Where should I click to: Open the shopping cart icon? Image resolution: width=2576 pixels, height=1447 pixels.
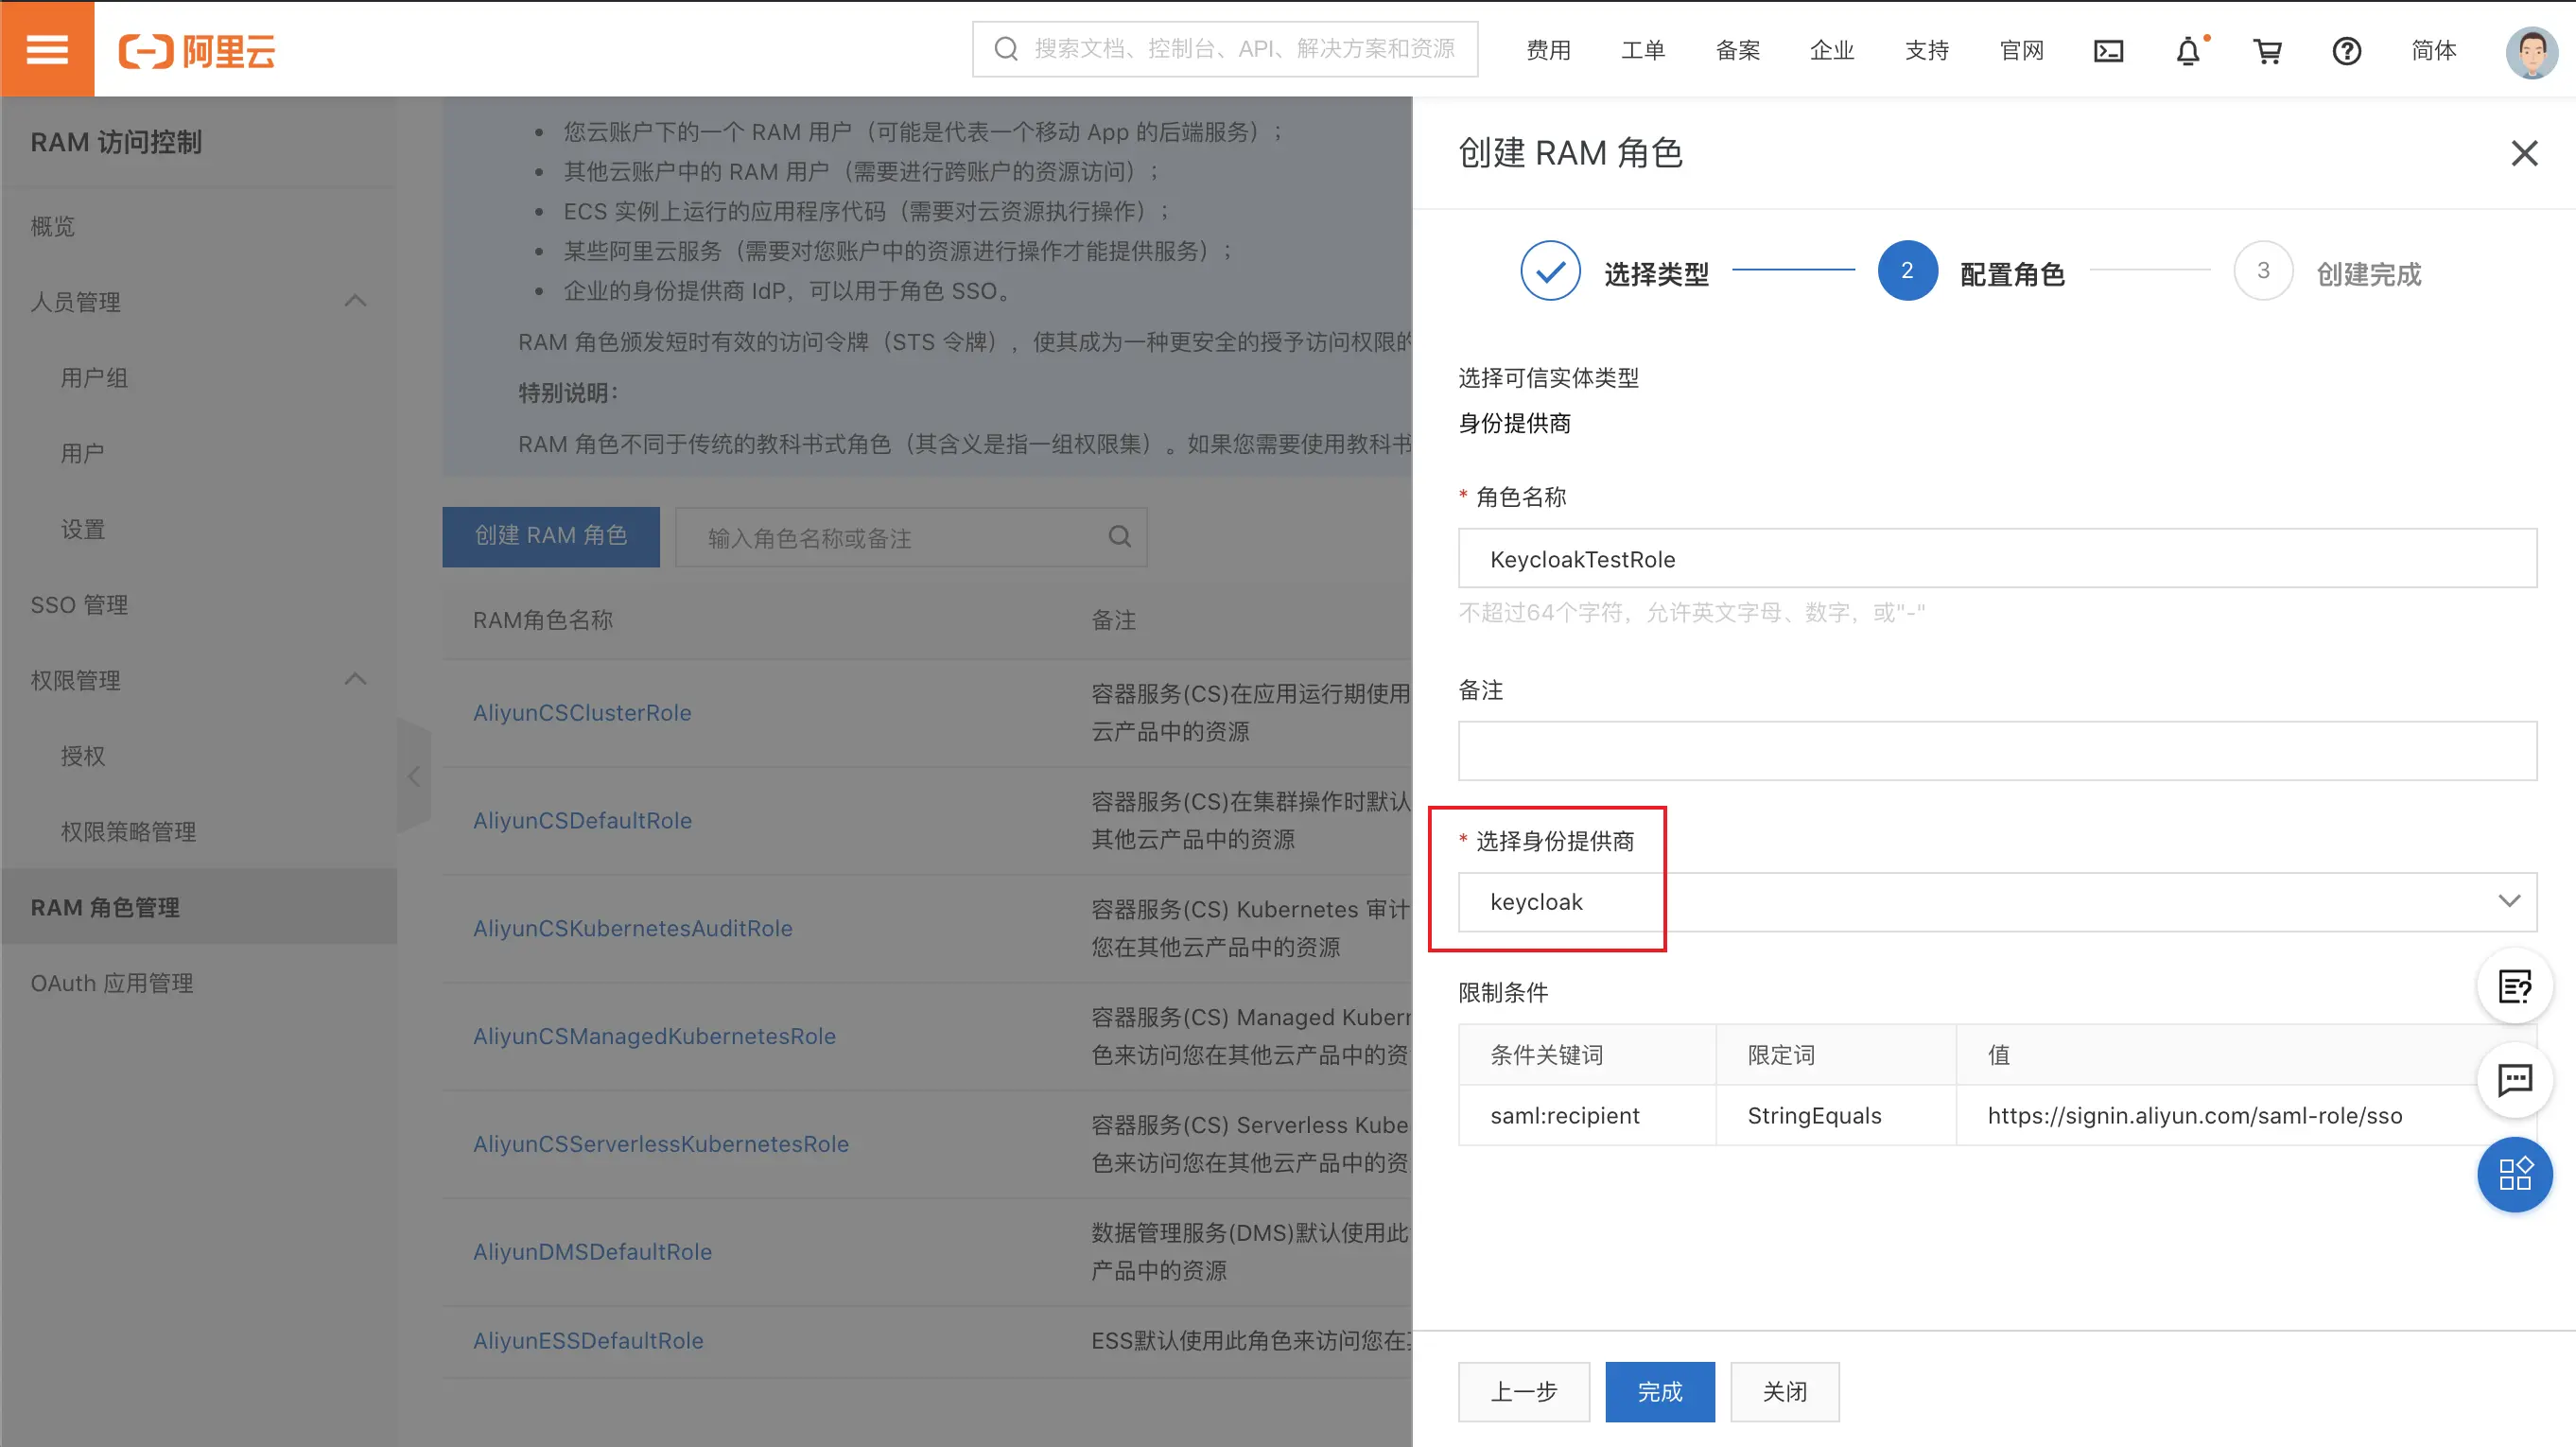[x=2267, y=51]
